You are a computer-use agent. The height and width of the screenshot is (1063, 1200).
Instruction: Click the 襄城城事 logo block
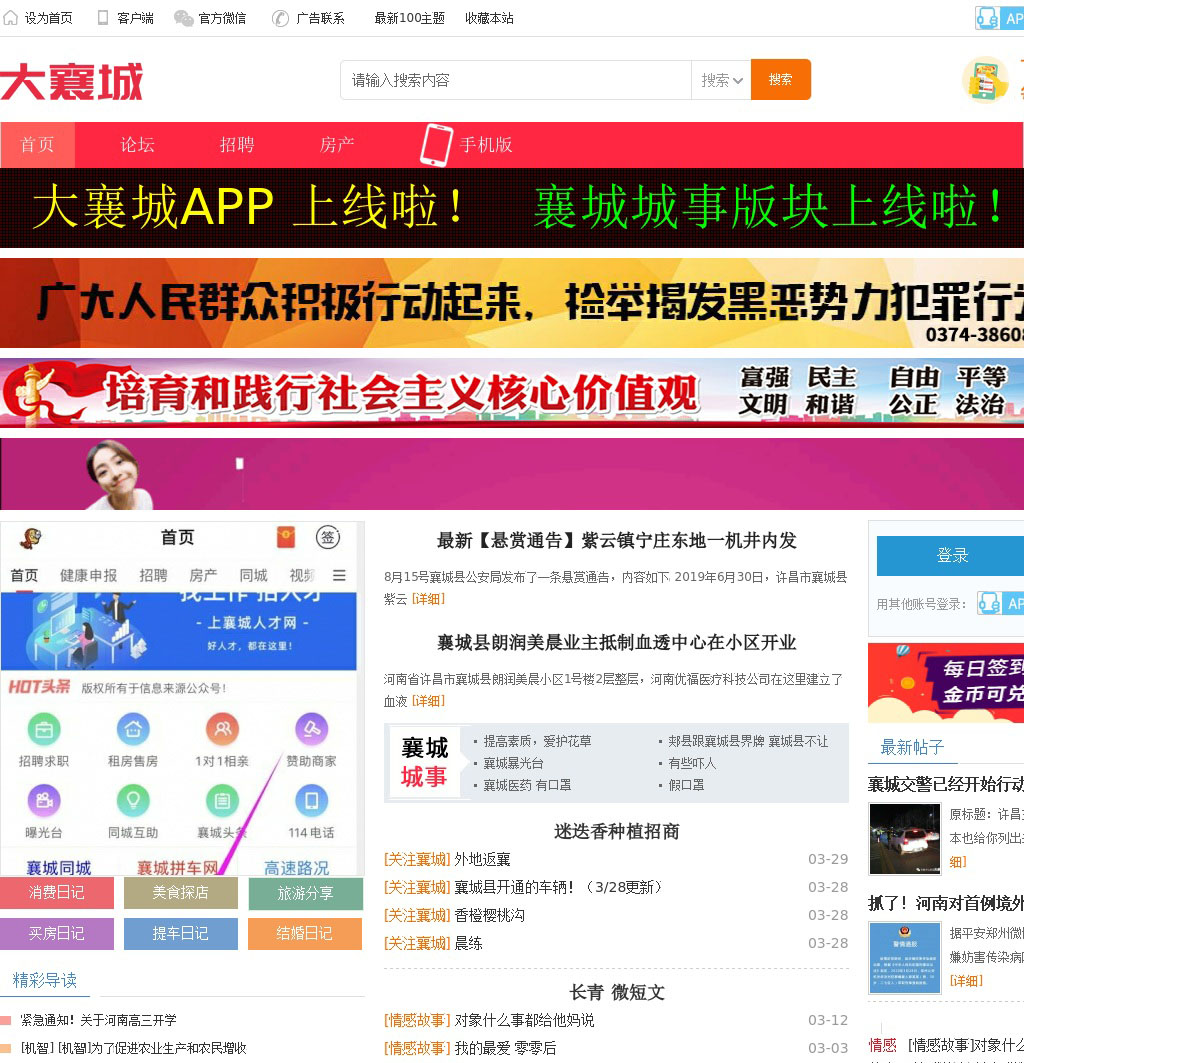(425, 763)
